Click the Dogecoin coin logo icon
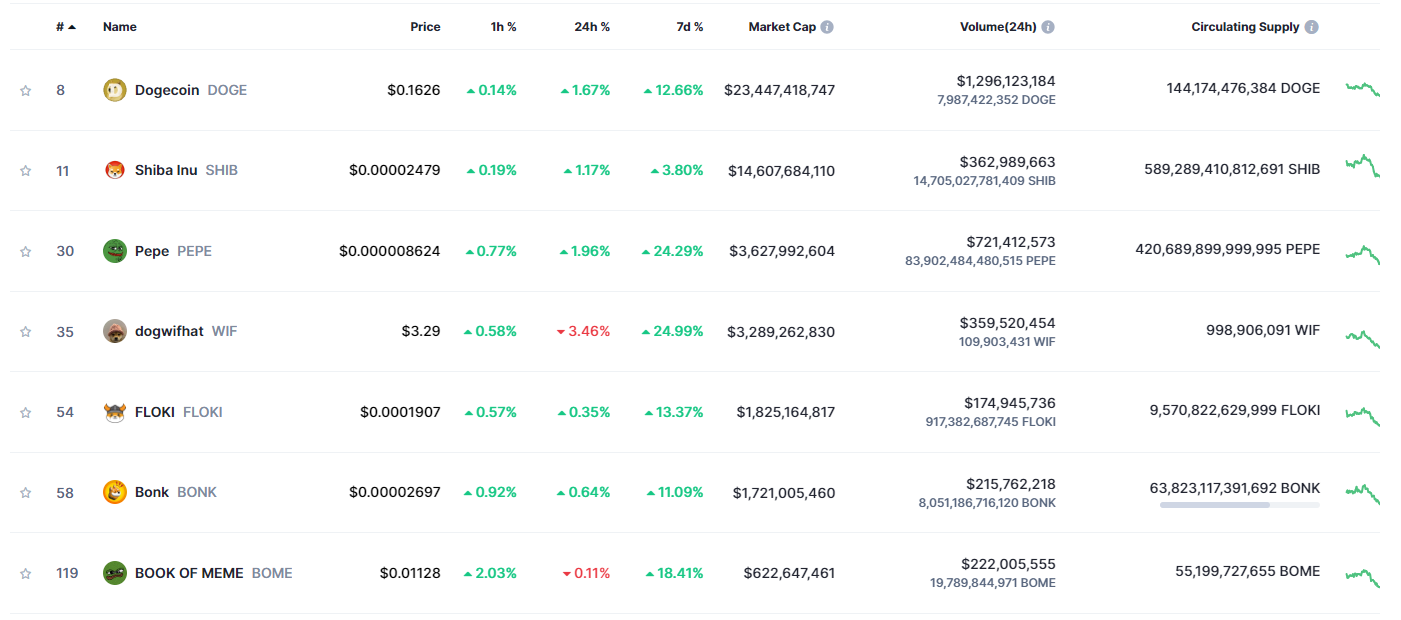Viewport: 1401px width, 620px height. (115, 90)
